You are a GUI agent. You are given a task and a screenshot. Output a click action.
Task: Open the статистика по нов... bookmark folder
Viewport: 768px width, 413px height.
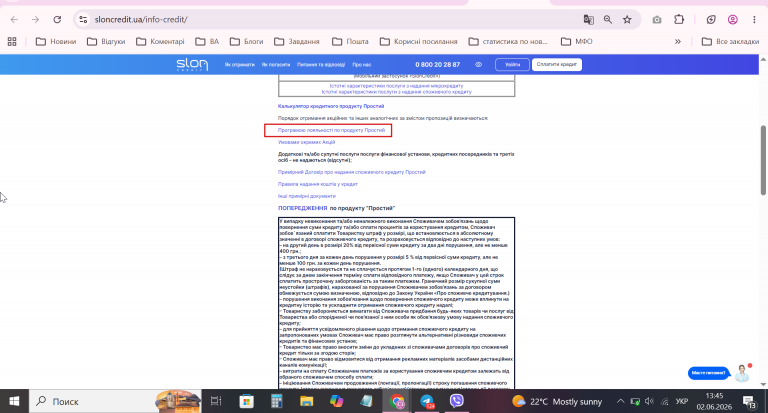pyautogui.click(x=508, y=42)
